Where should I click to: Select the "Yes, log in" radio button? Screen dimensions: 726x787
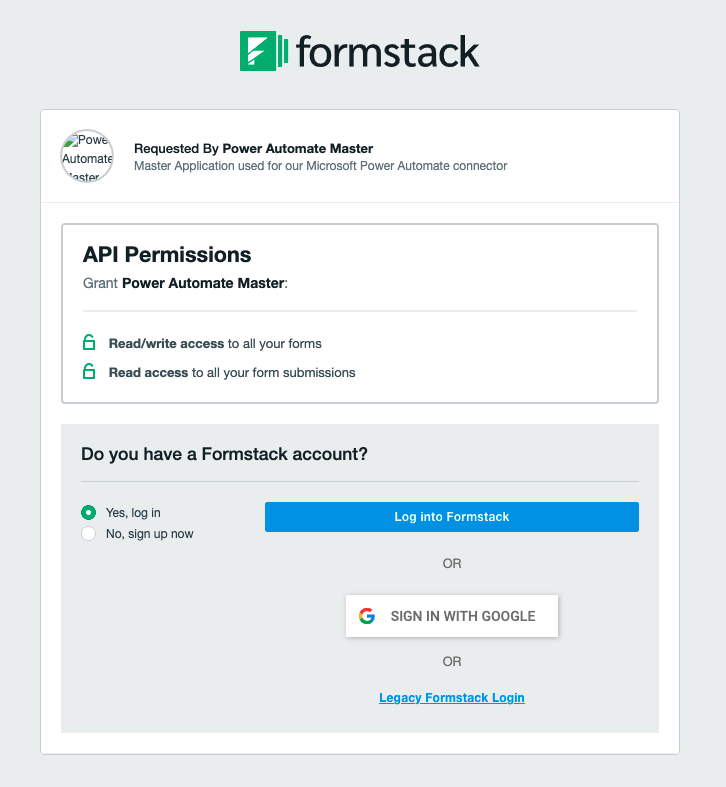pos(88,513)
